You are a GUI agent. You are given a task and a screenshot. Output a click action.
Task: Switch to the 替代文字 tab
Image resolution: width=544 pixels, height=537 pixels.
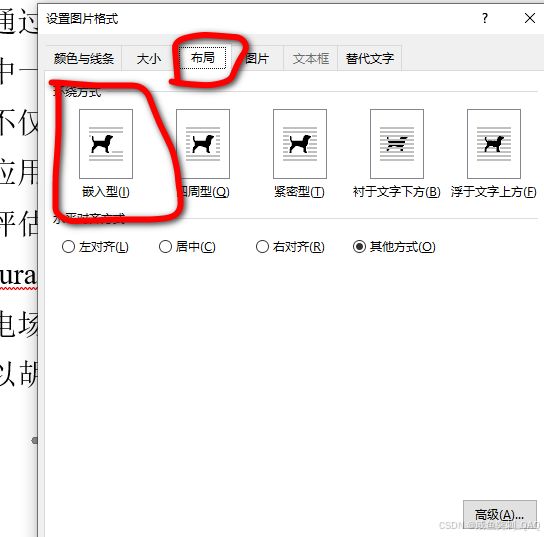[x=369, y=58]
